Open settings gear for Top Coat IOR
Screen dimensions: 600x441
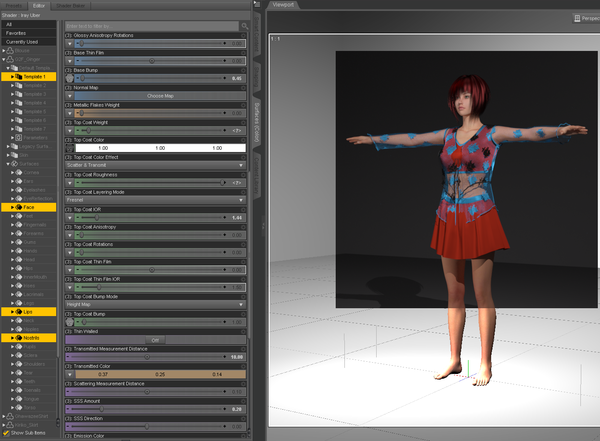(x=243, y=209)
